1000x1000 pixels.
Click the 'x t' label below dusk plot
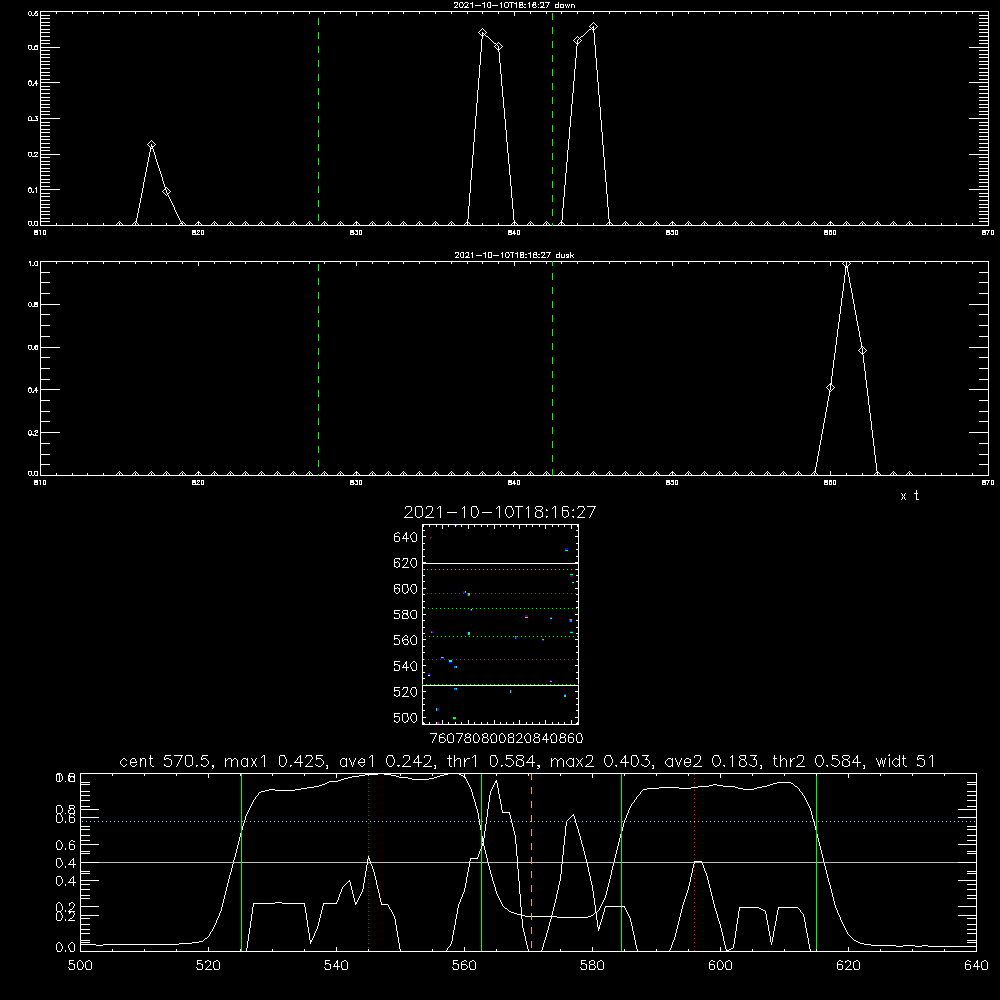909,496
